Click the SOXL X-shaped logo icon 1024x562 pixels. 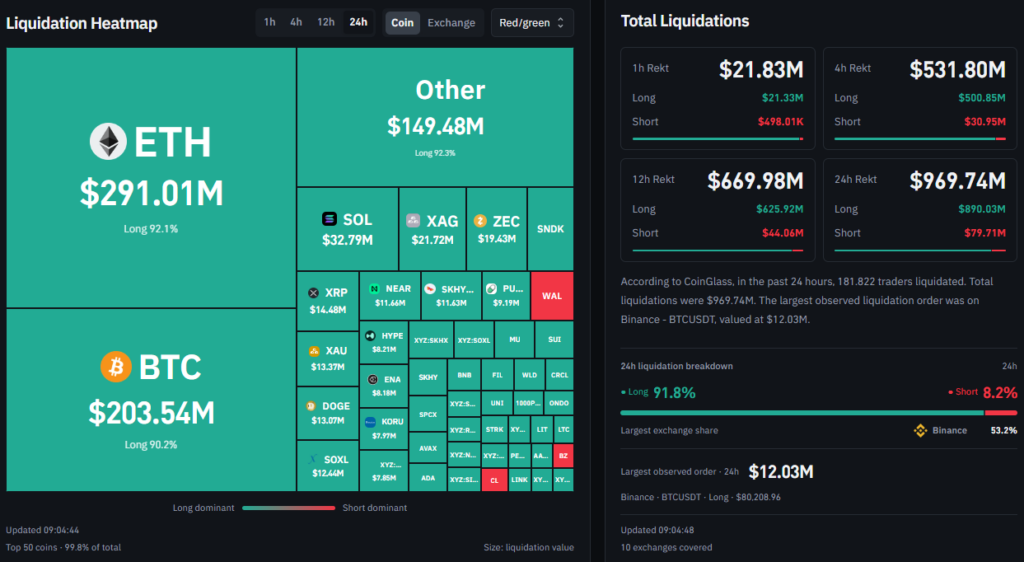(x=313, y=460)
